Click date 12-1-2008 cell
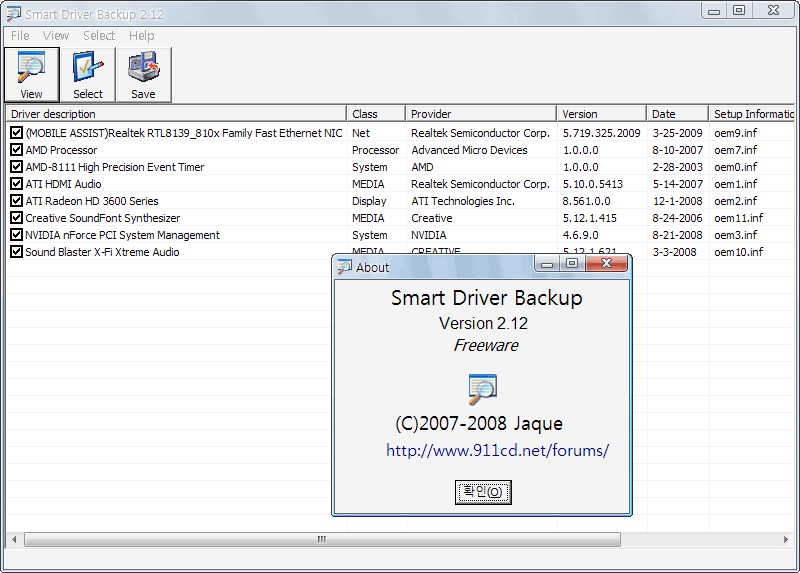The height and width of the screenshot is (573, 800). (678, 201)
